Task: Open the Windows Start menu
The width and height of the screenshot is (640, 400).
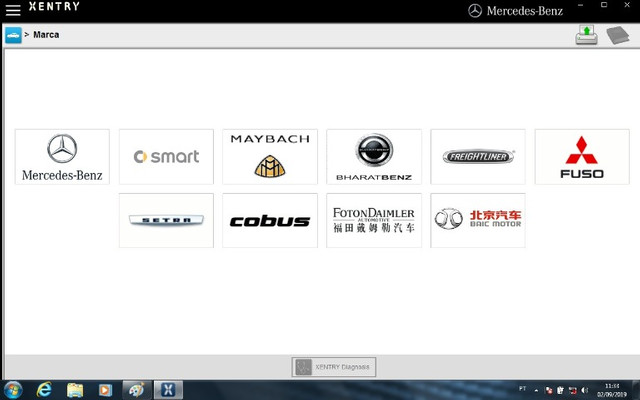Action: [x=13, y=390]
